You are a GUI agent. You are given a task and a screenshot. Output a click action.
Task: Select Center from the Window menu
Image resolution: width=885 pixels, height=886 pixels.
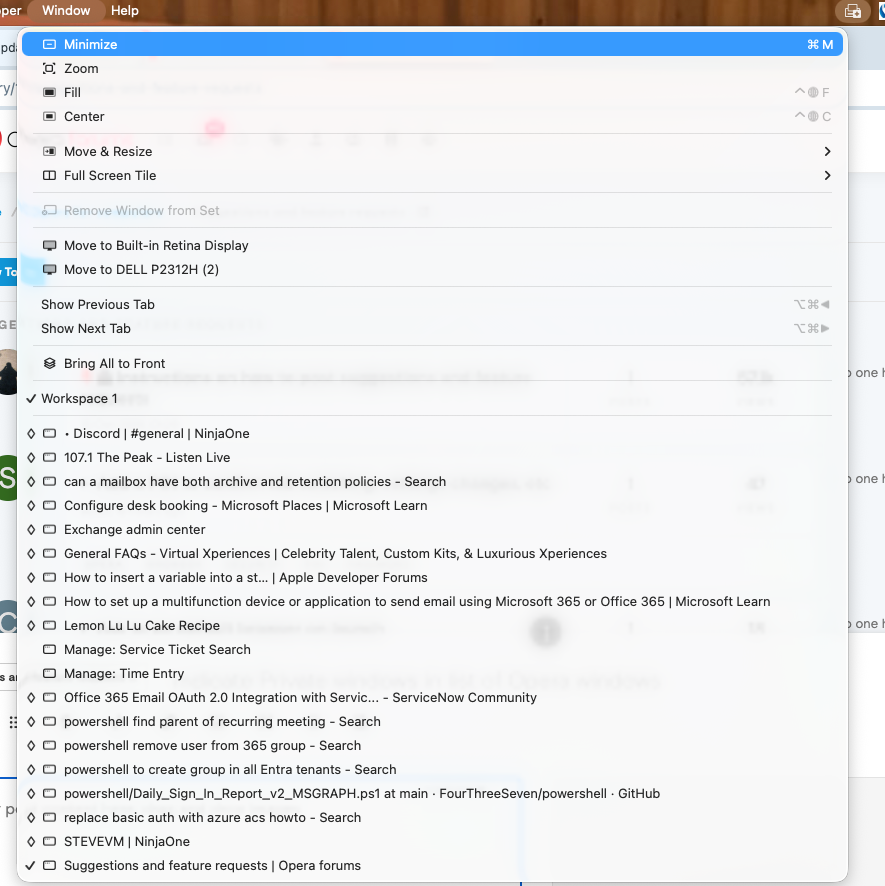coord(432,116)
